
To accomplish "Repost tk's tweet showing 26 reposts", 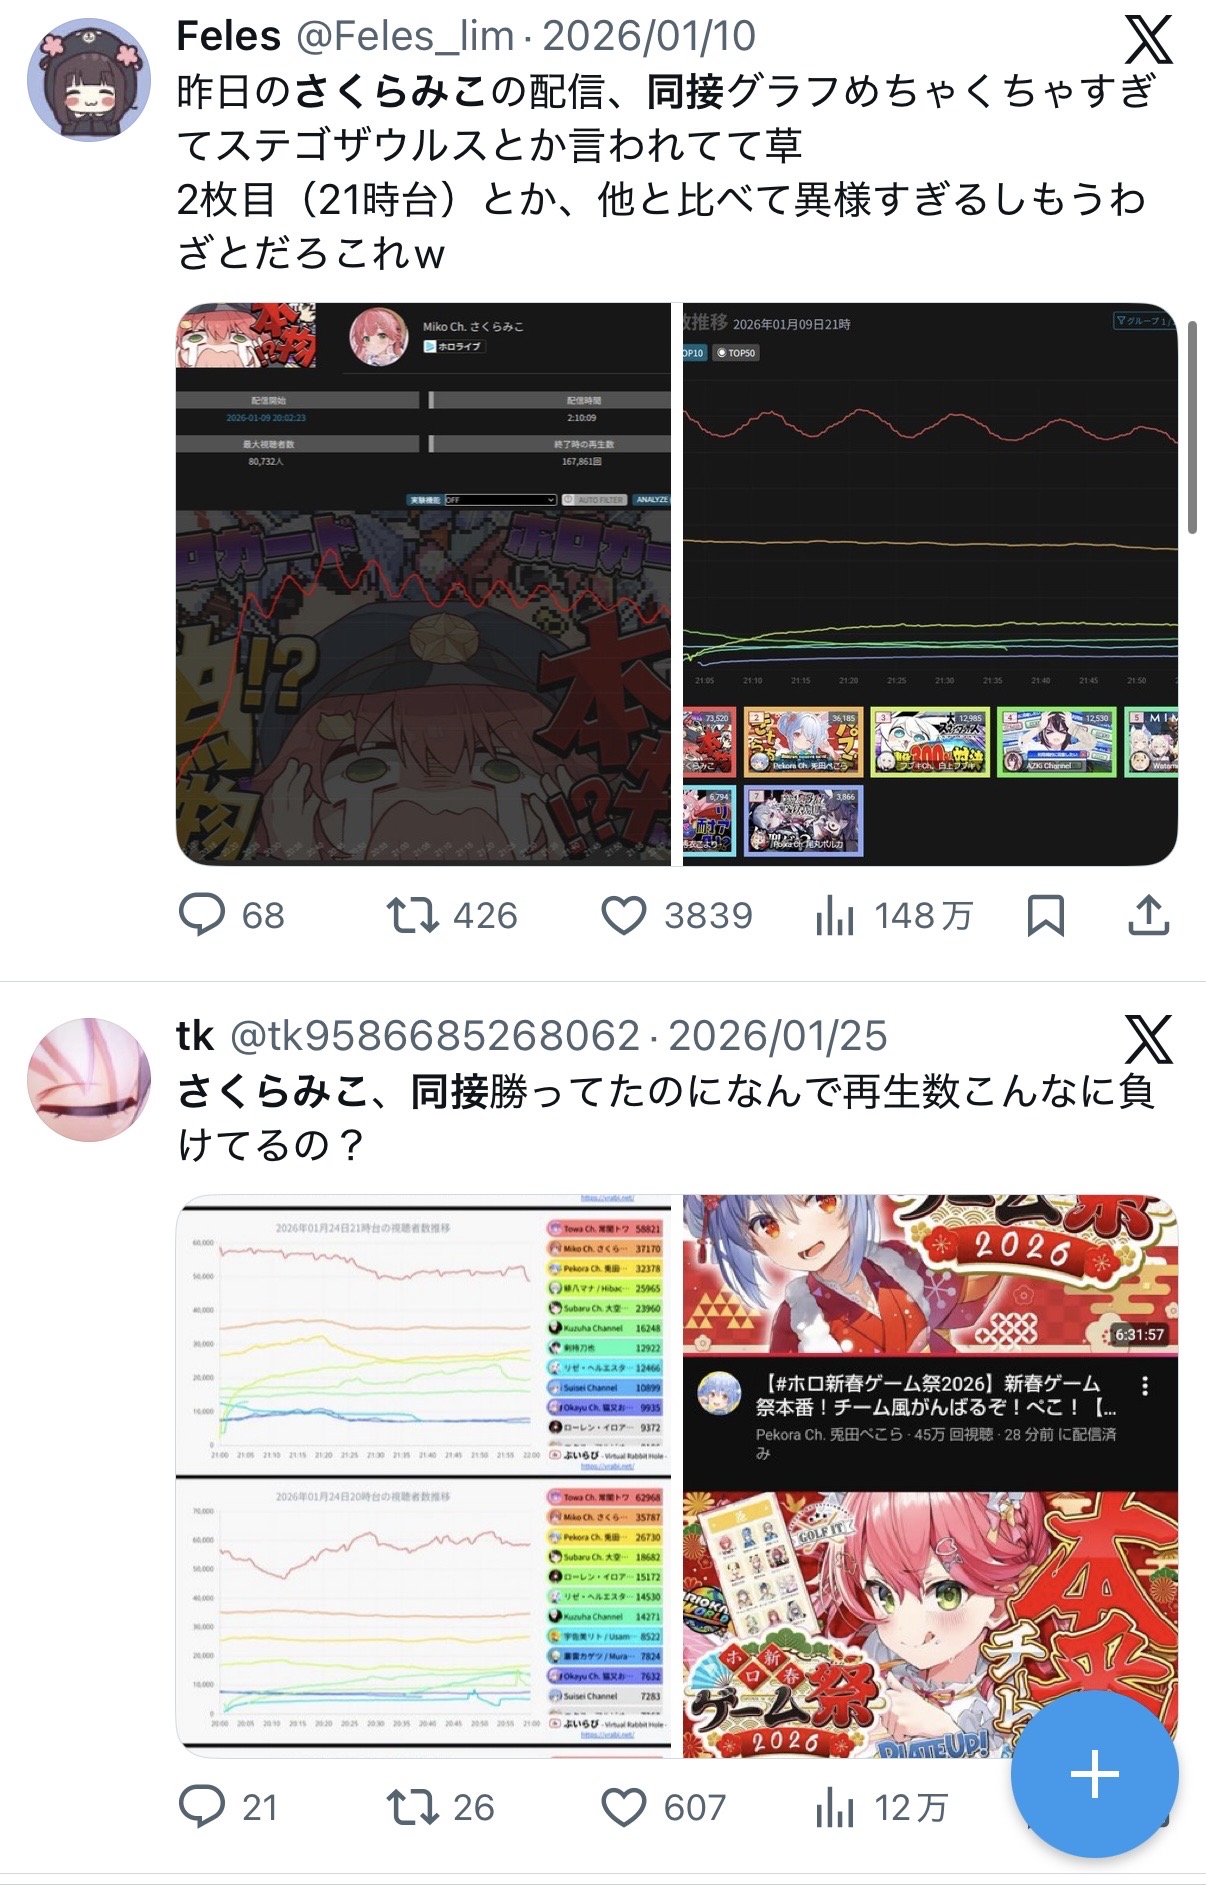I will 412,1807.
